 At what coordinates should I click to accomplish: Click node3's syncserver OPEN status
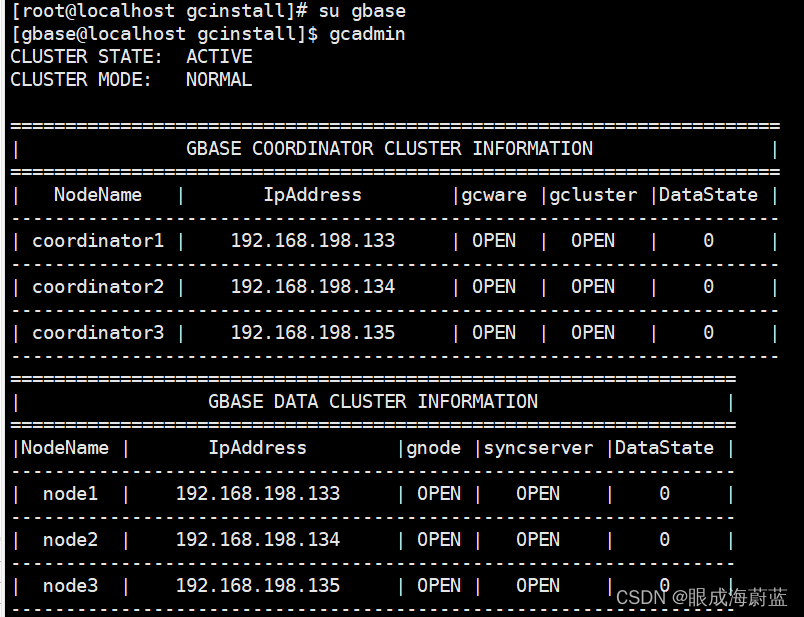coord(538,586)
